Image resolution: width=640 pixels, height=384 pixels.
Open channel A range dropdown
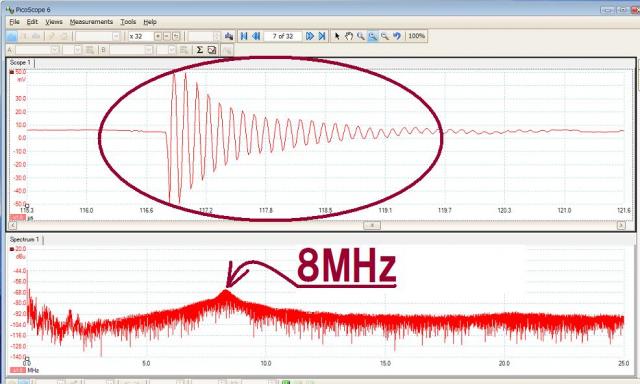pos(55,50)
